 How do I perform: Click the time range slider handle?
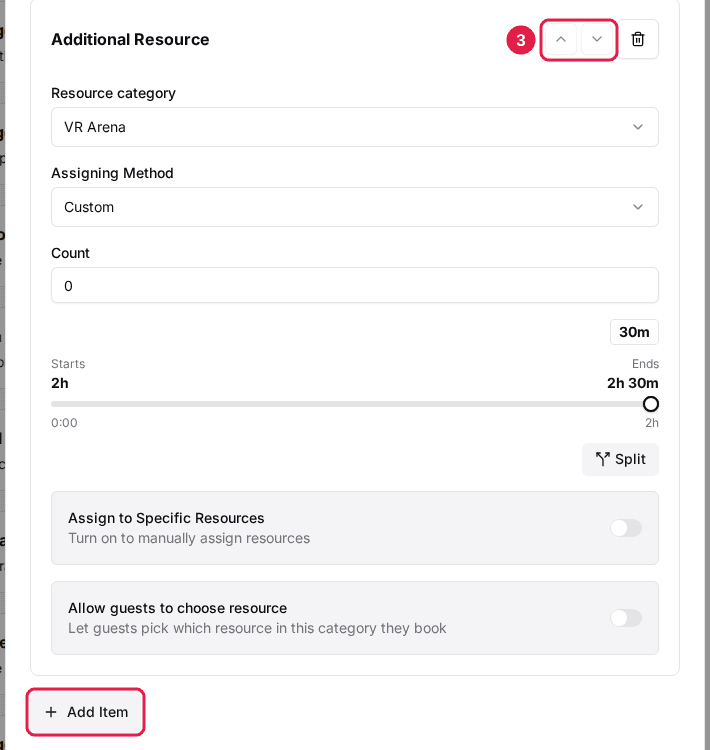pos(650,404)
